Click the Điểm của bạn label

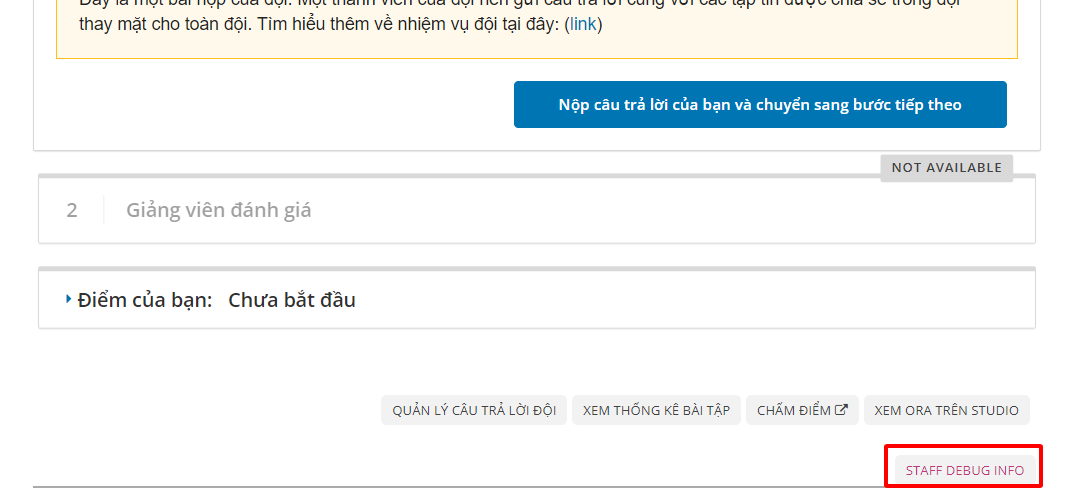coord(144,300)
